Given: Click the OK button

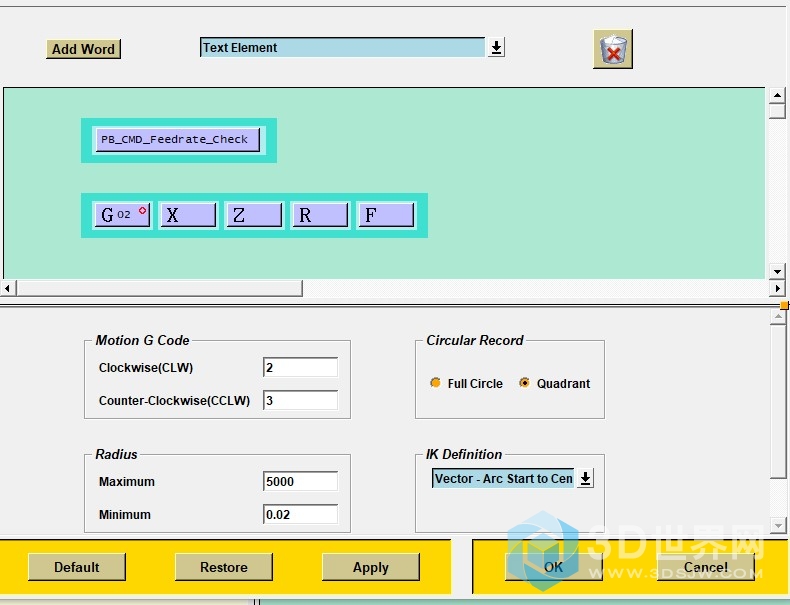Looking at the screenshot, I should pos(554,567).
